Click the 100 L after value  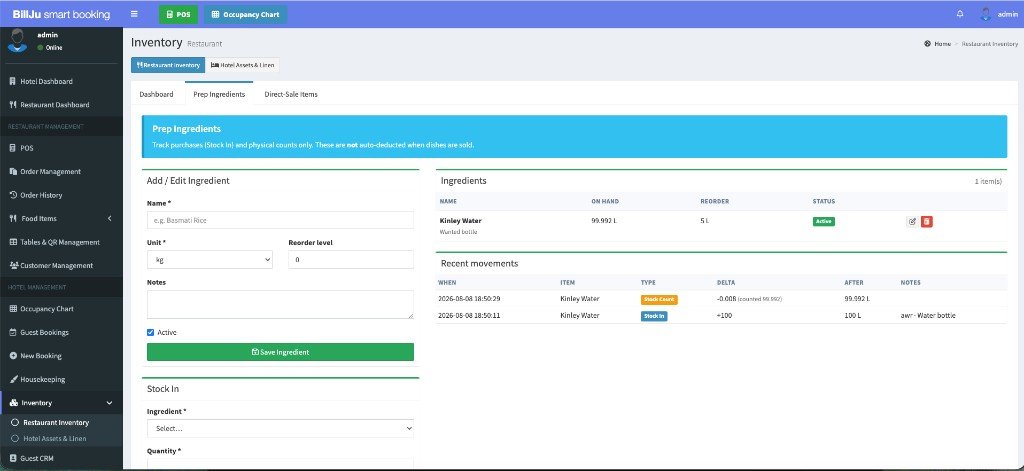(x=854, y=316)
